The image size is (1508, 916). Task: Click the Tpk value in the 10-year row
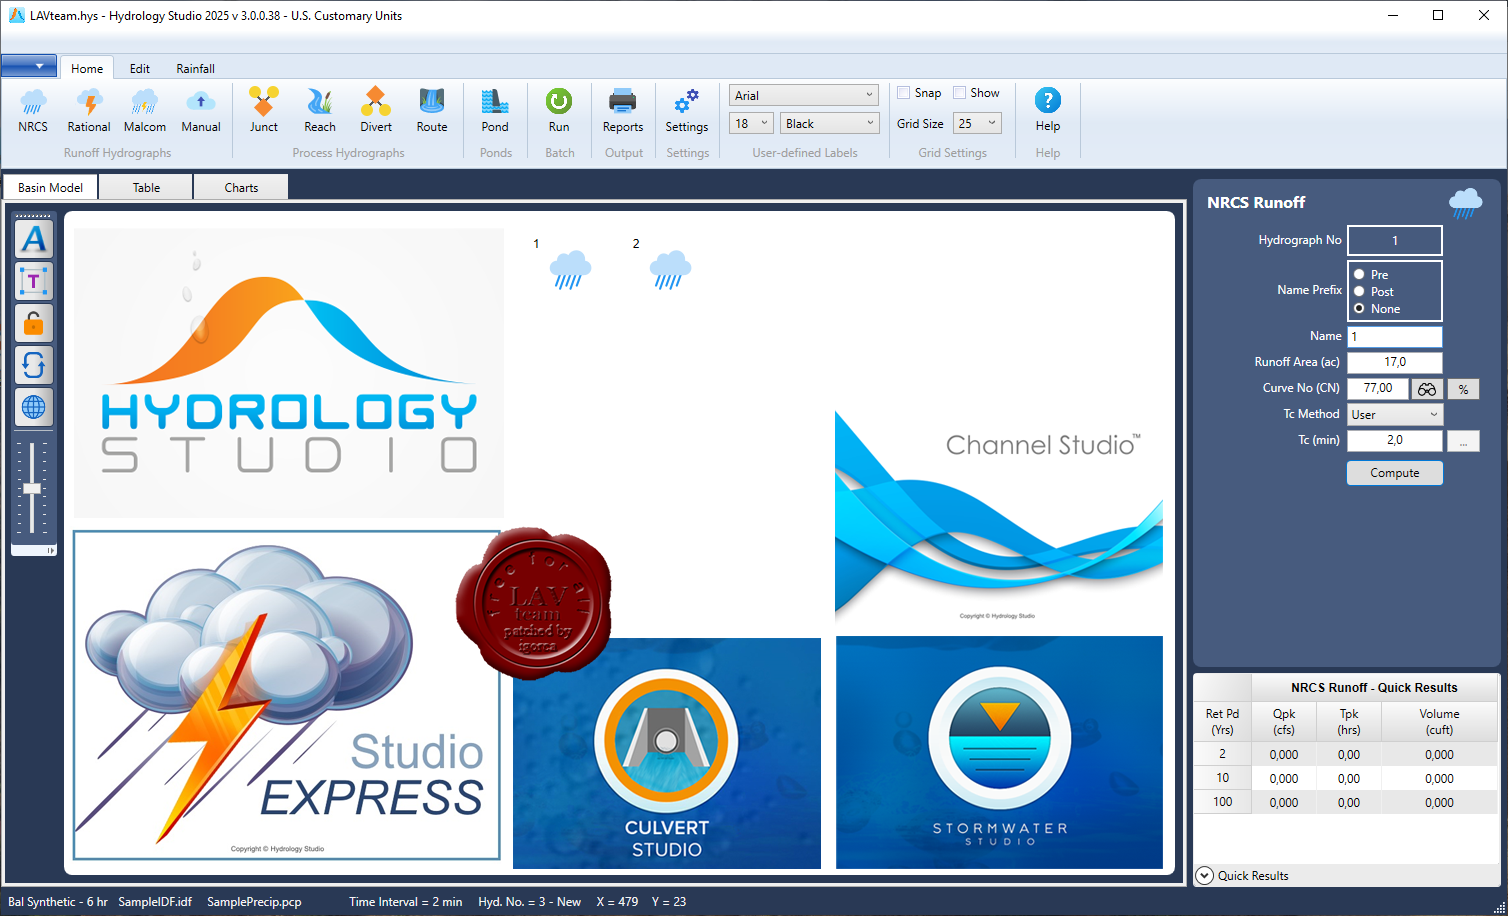point(1349,778)
